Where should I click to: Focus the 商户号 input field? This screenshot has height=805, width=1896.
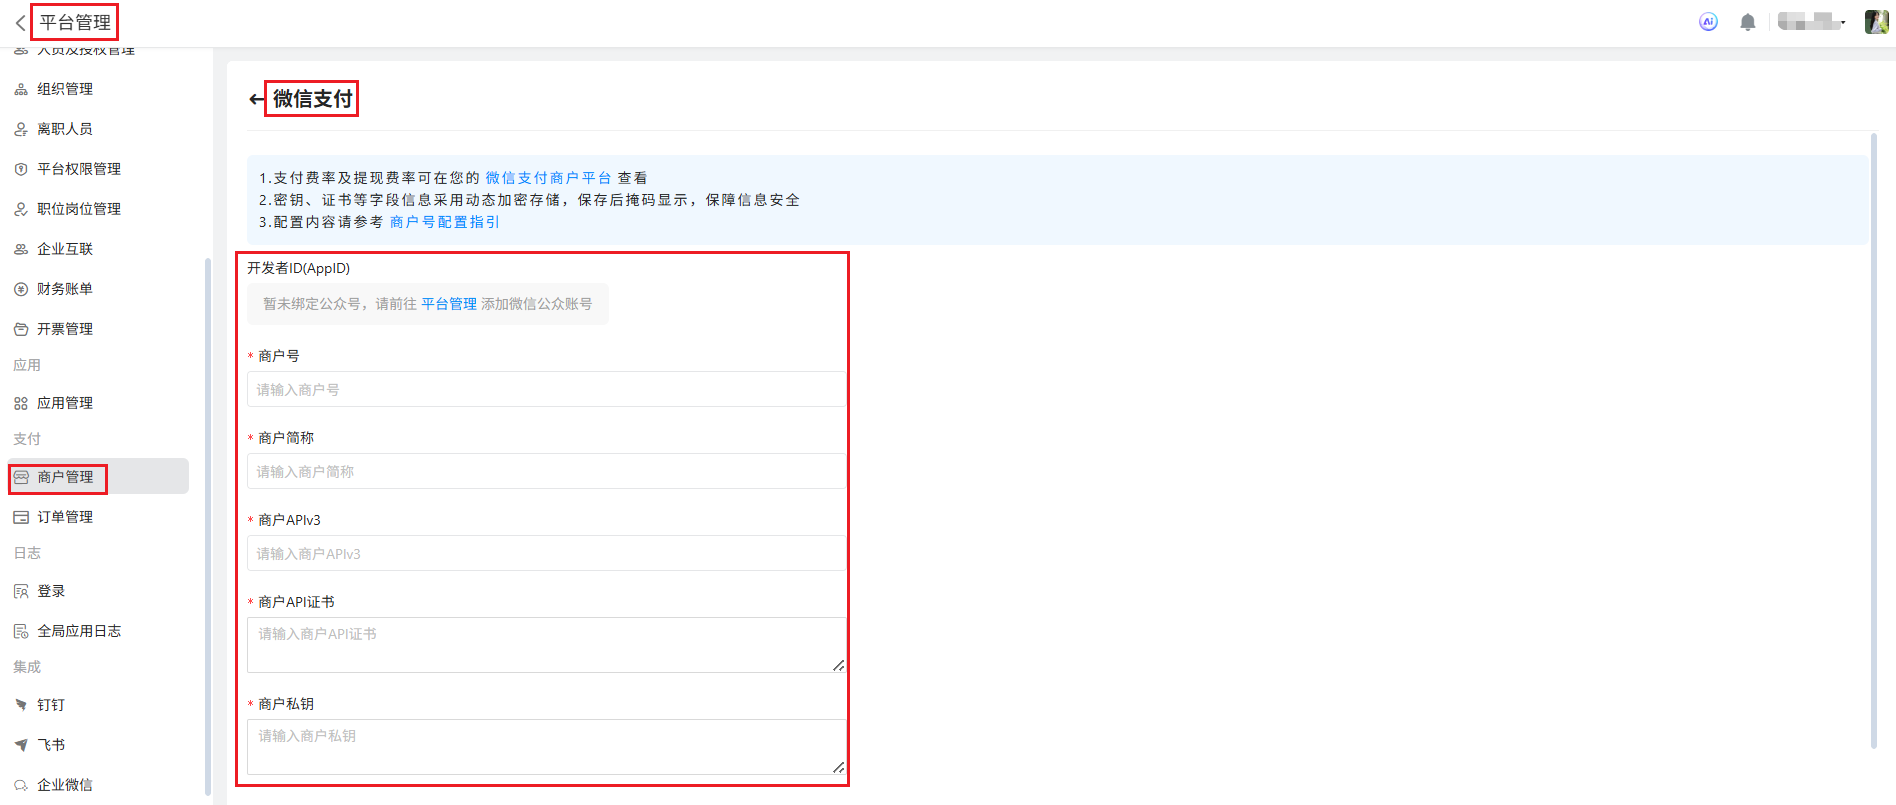(x=546, y=390)
